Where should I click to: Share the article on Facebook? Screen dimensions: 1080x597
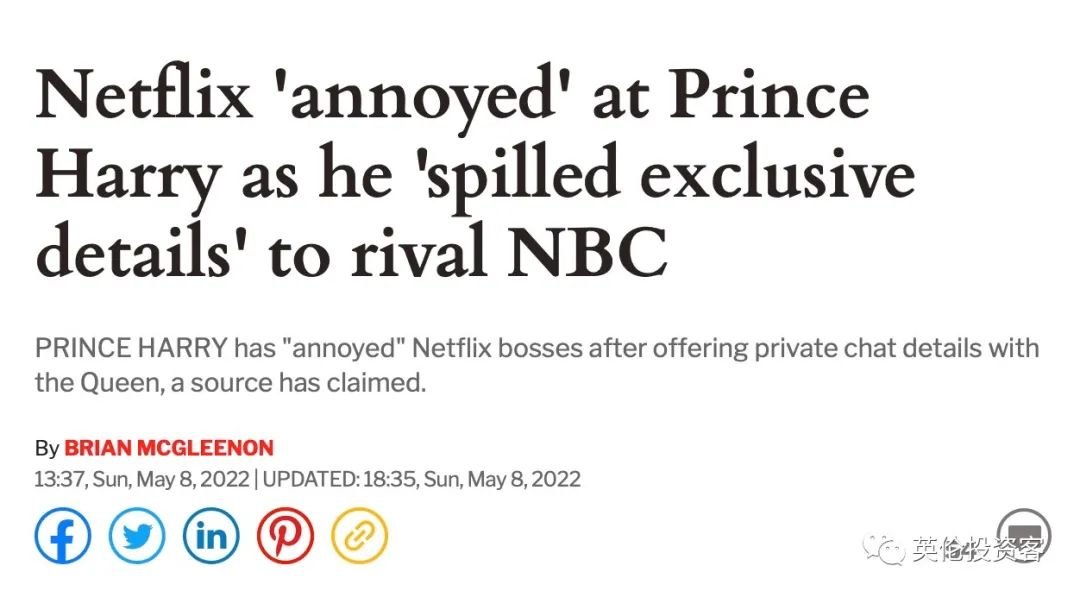pyautogui.click(x=63, y=536)
